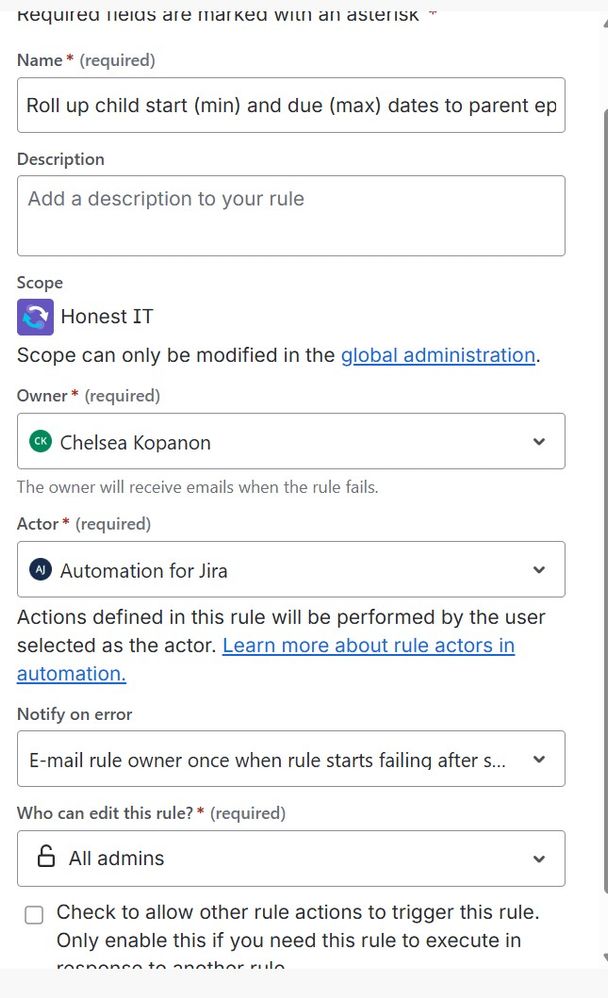
Task: Click the chevron on the Owner selector
Action: click(539, 441)
